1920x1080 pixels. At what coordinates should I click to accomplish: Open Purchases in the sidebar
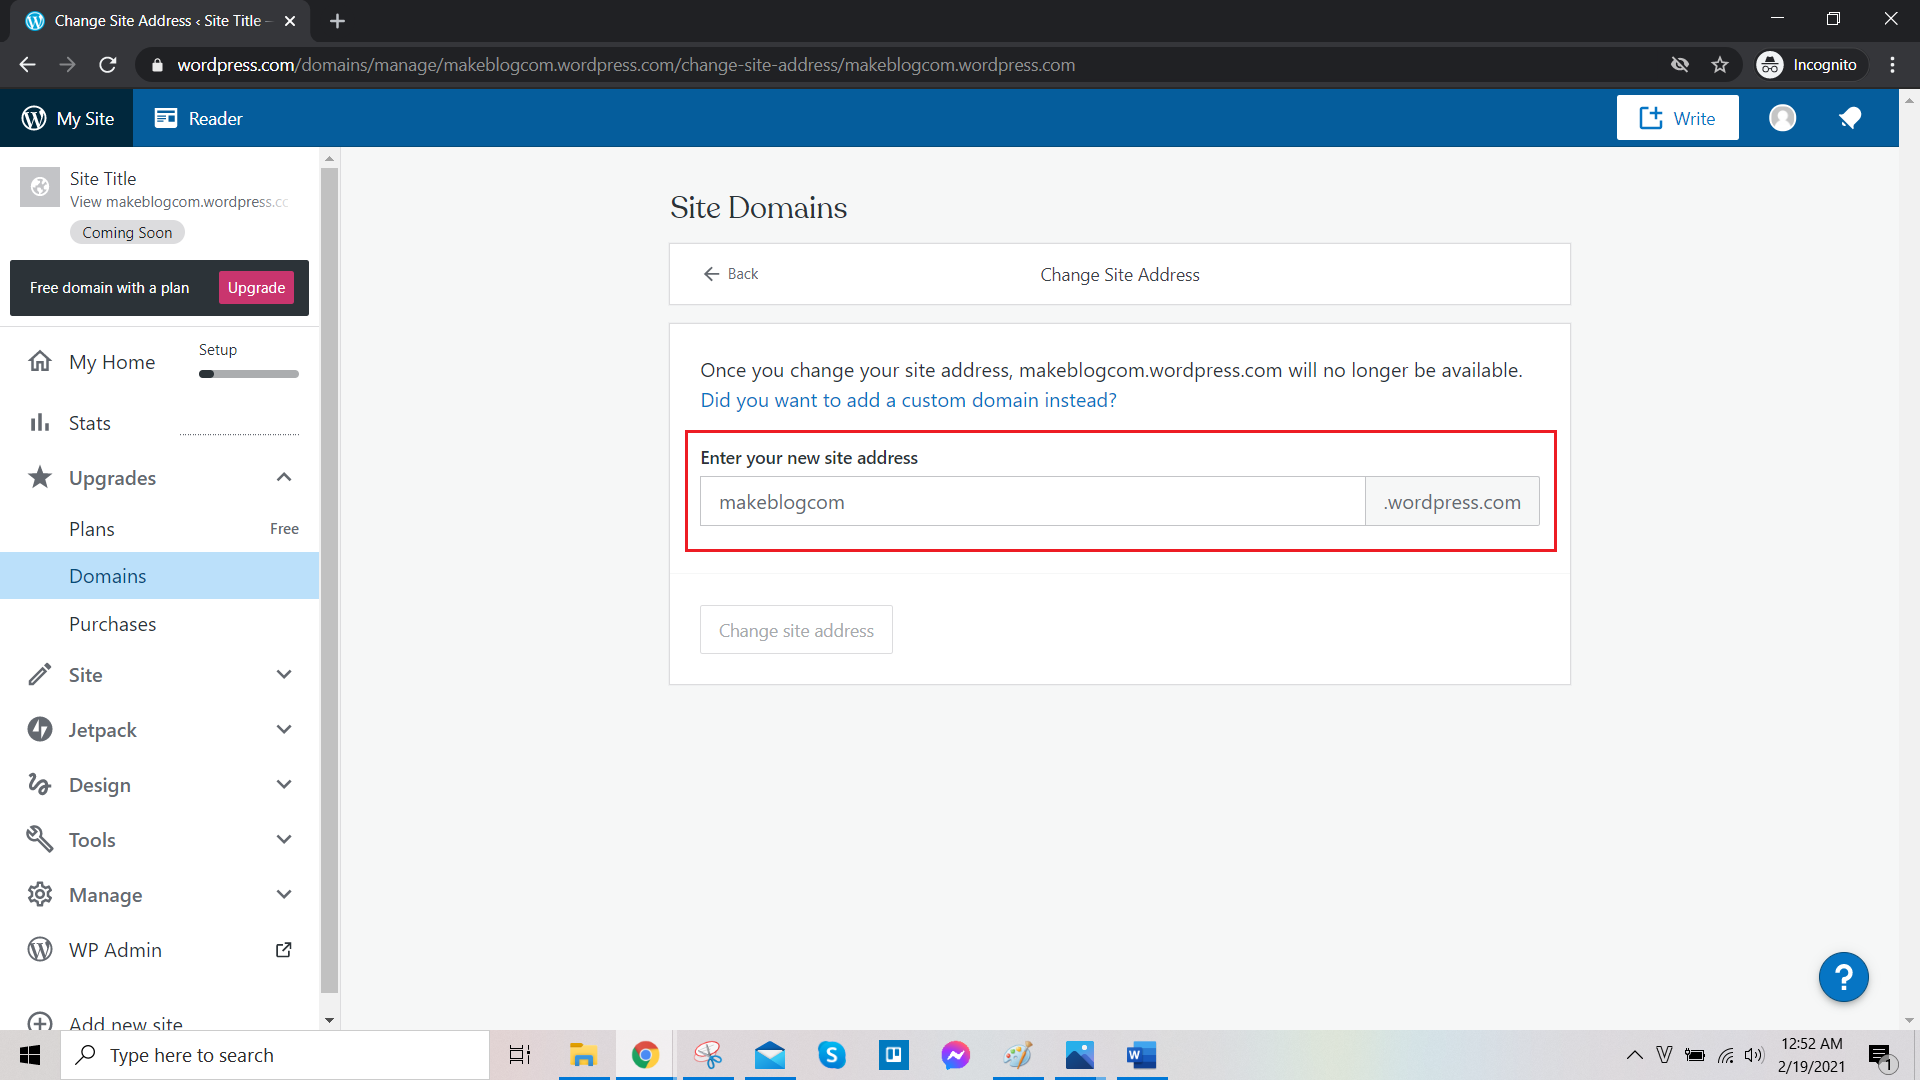[112, 624]
